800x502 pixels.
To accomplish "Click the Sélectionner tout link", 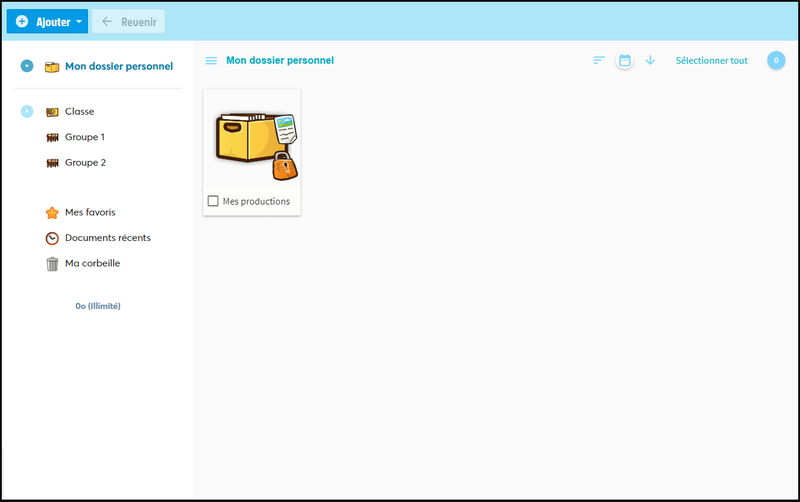I will click(711, 61).
